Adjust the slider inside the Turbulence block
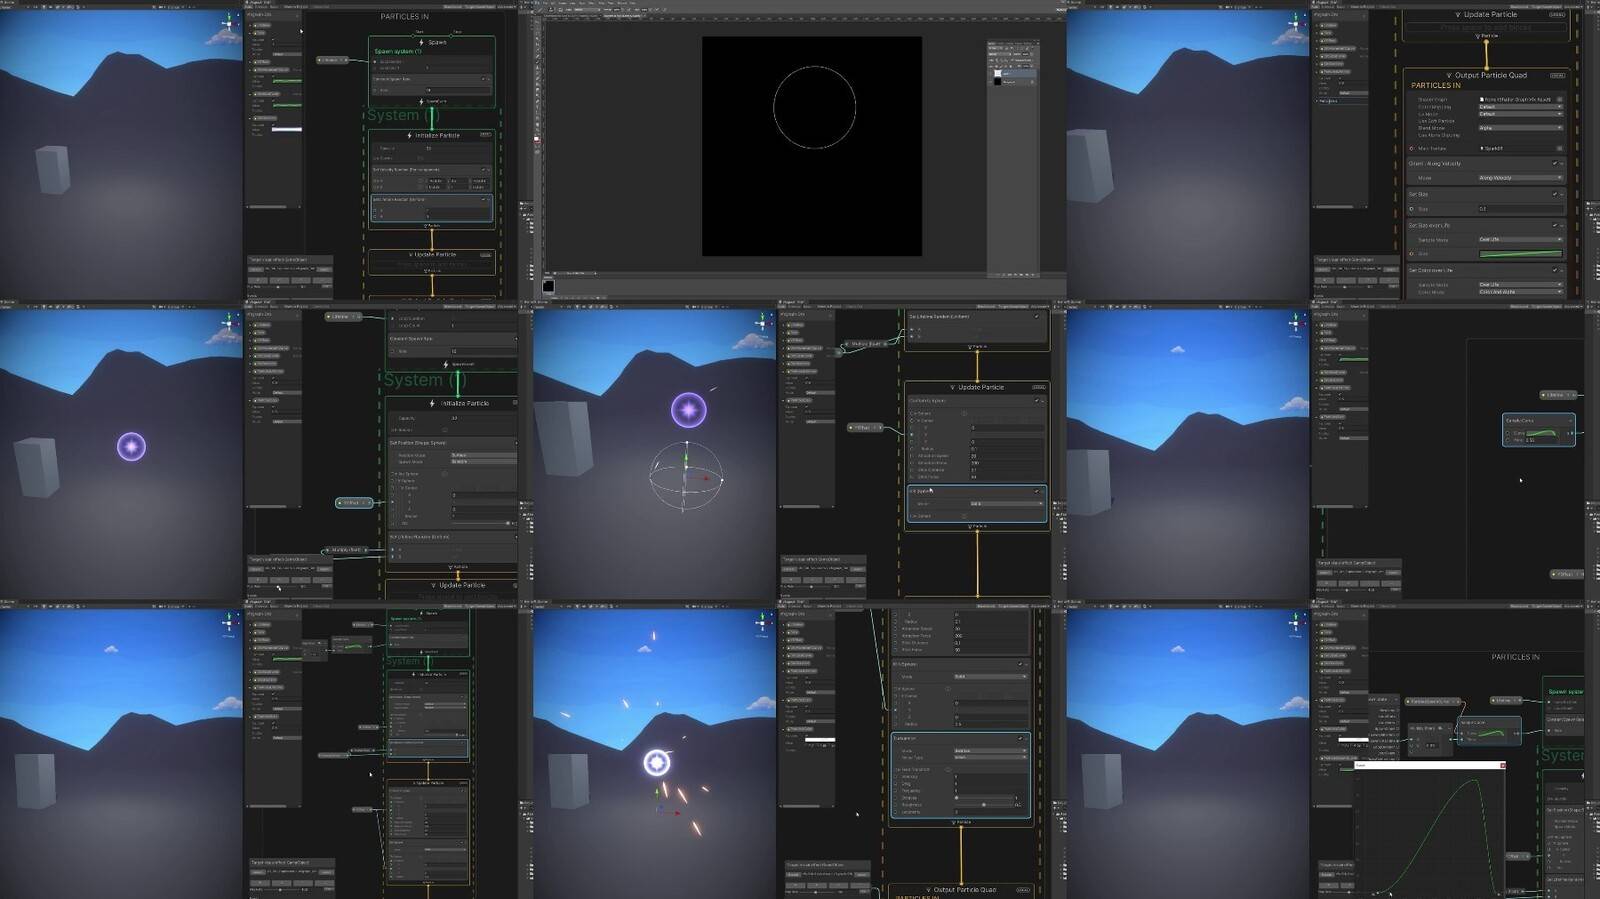1600x899 pixels. 985,804
